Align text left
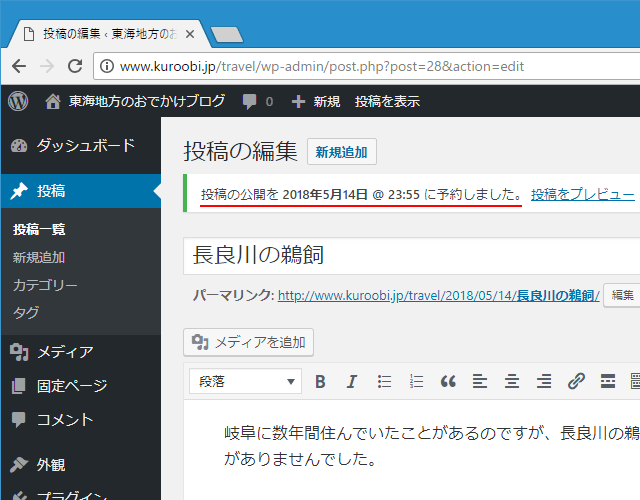640x500 pixels. [x=480, y=382]
